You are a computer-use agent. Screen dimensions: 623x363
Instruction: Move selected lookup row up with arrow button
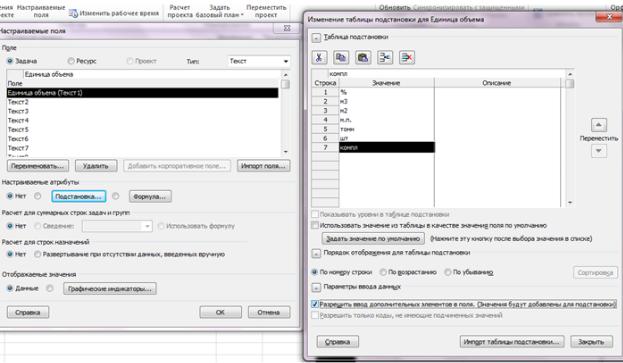click(x=599, y=125)
